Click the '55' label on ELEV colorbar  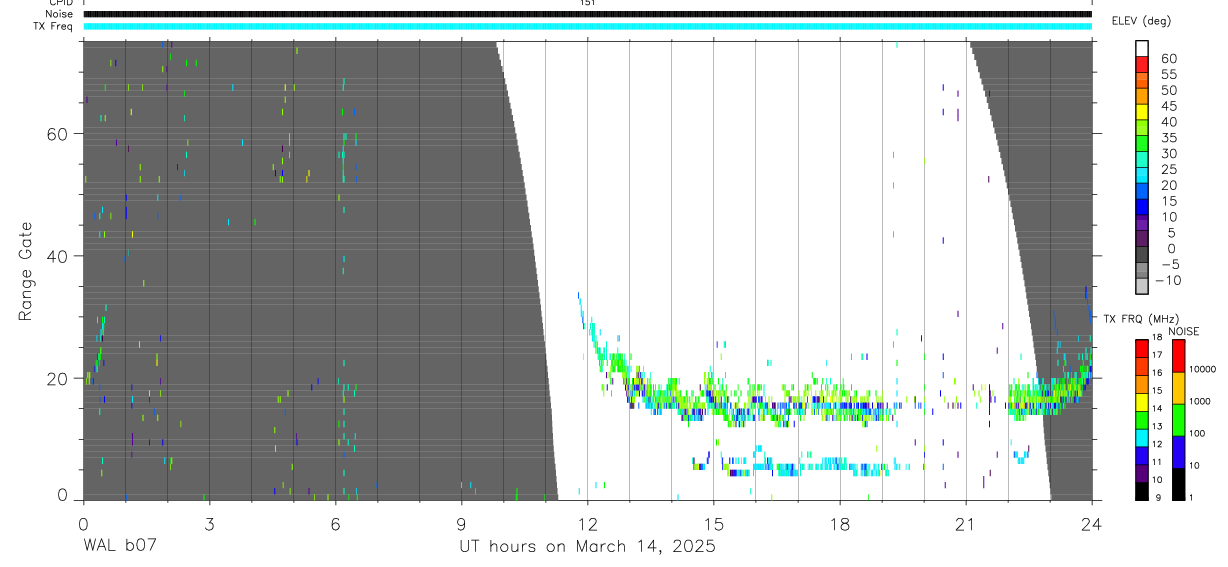pos(1169,74)
